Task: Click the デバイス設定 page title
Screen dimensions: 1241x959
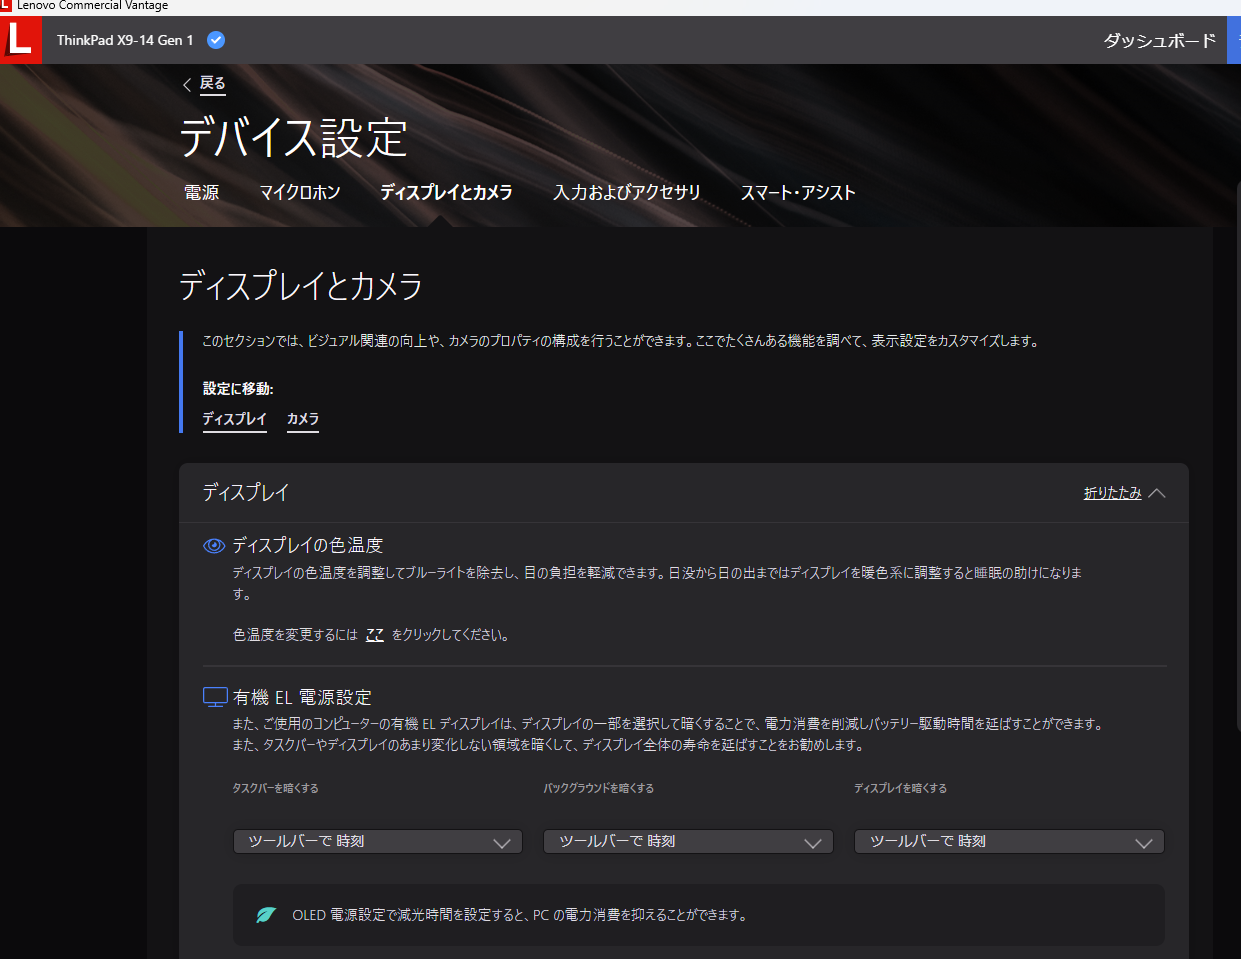Action: [x=293, y=138]
